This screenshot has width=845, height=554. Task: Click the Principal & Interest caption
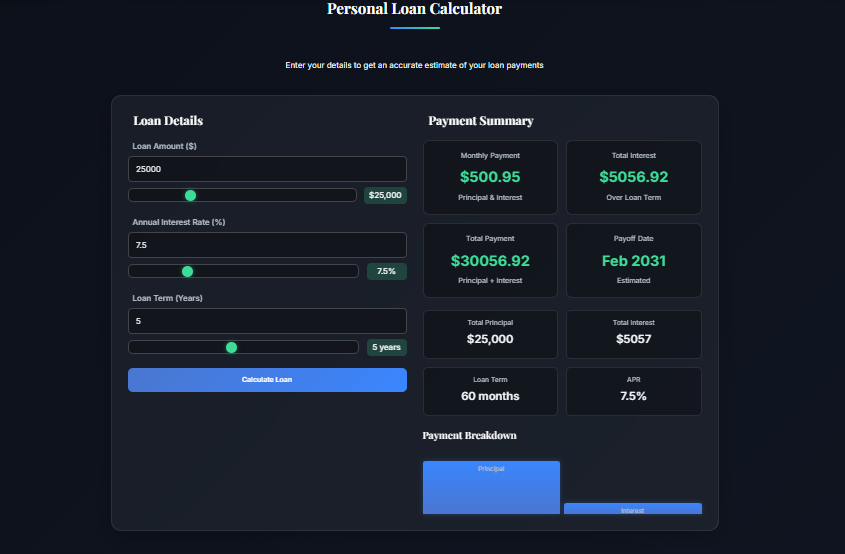(x=490, y=198)
